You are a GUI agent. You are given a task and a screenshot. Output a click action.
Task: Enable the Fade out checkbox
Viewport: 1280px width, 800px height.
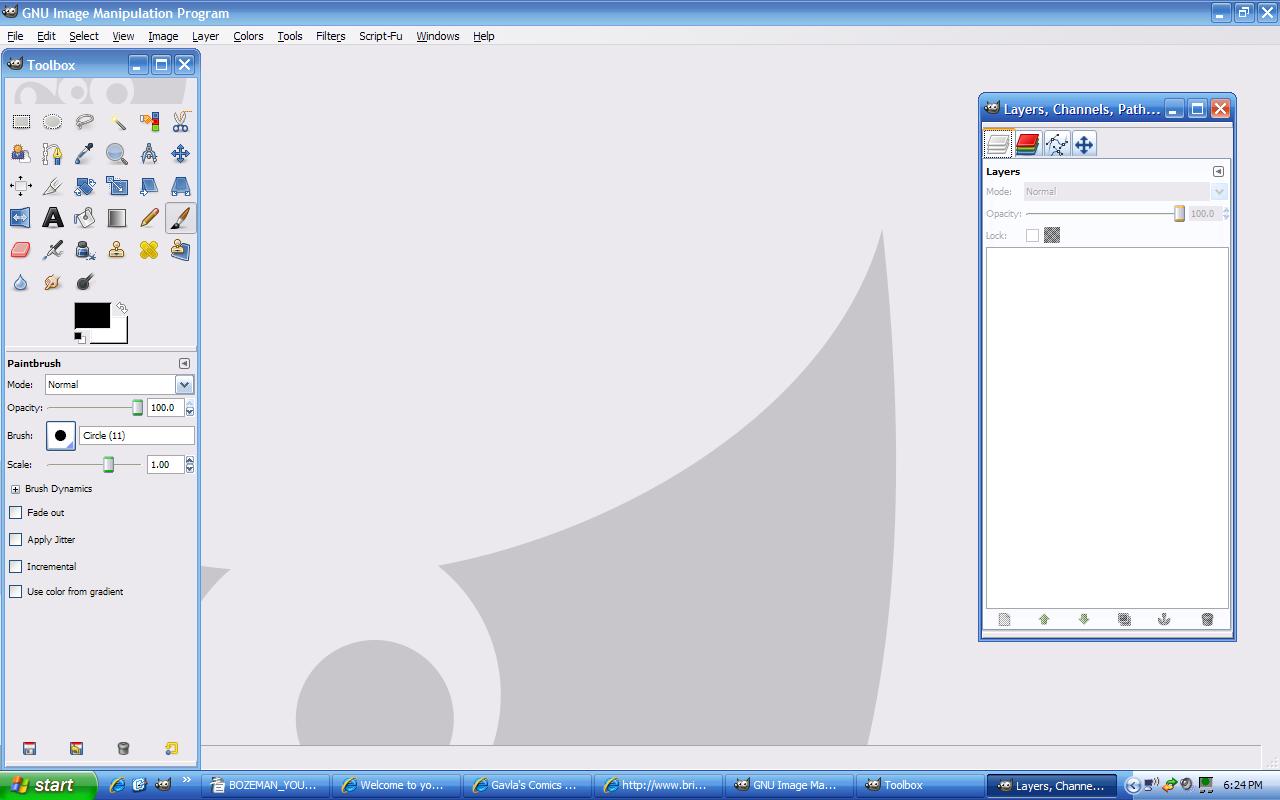pyautogui.click(x=15, y=513)
